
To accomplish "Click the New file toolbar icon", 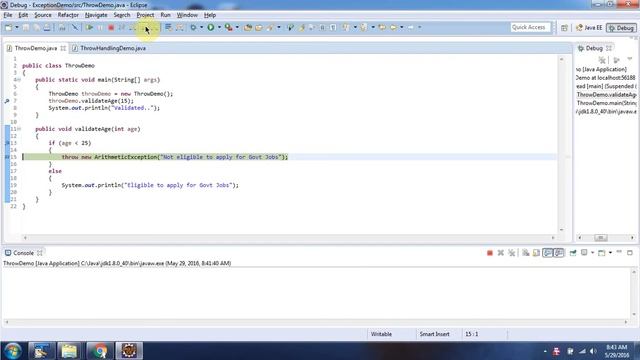I will pos(8,27).
